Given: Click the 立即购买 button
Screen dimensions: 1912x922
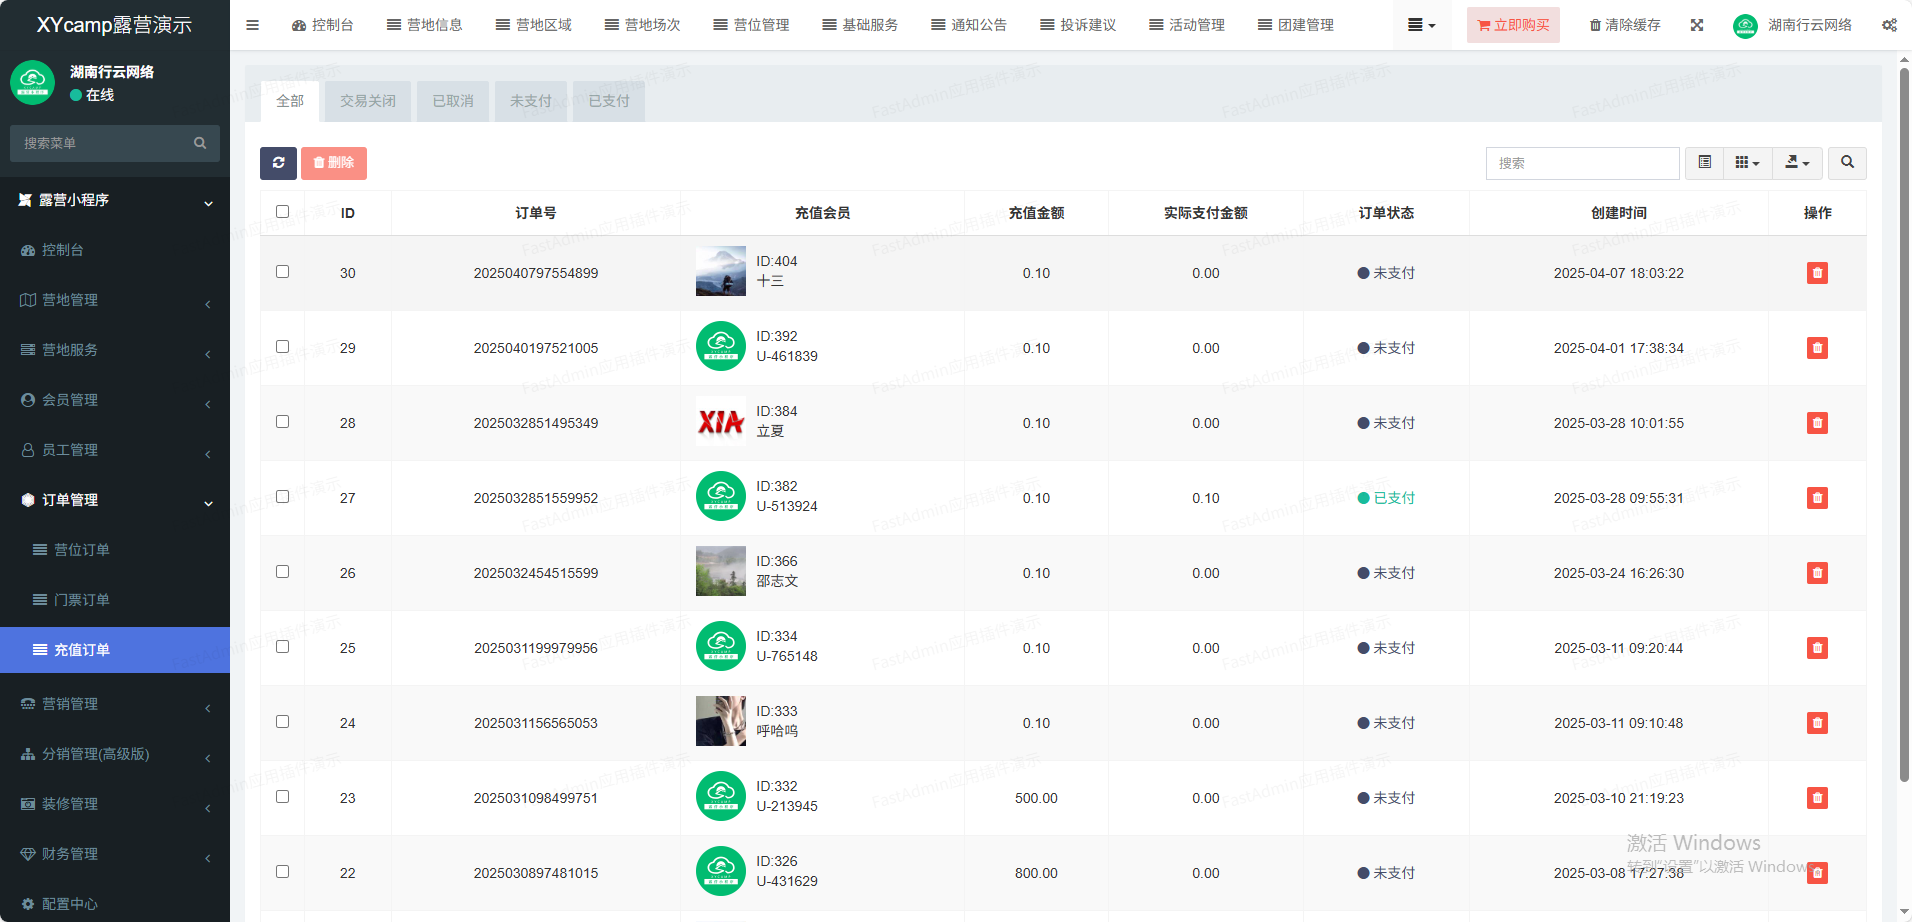Looking at the screenshot, I should pos(1513,25).
